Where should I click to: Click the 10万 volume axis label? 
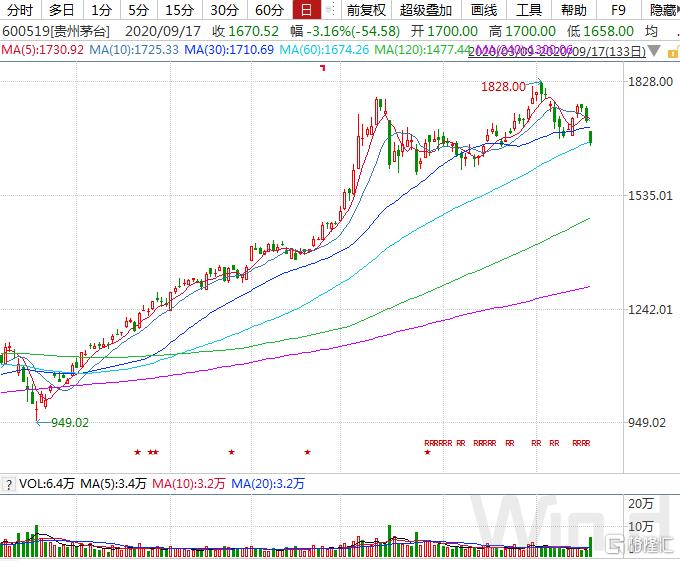click(641, 527)
